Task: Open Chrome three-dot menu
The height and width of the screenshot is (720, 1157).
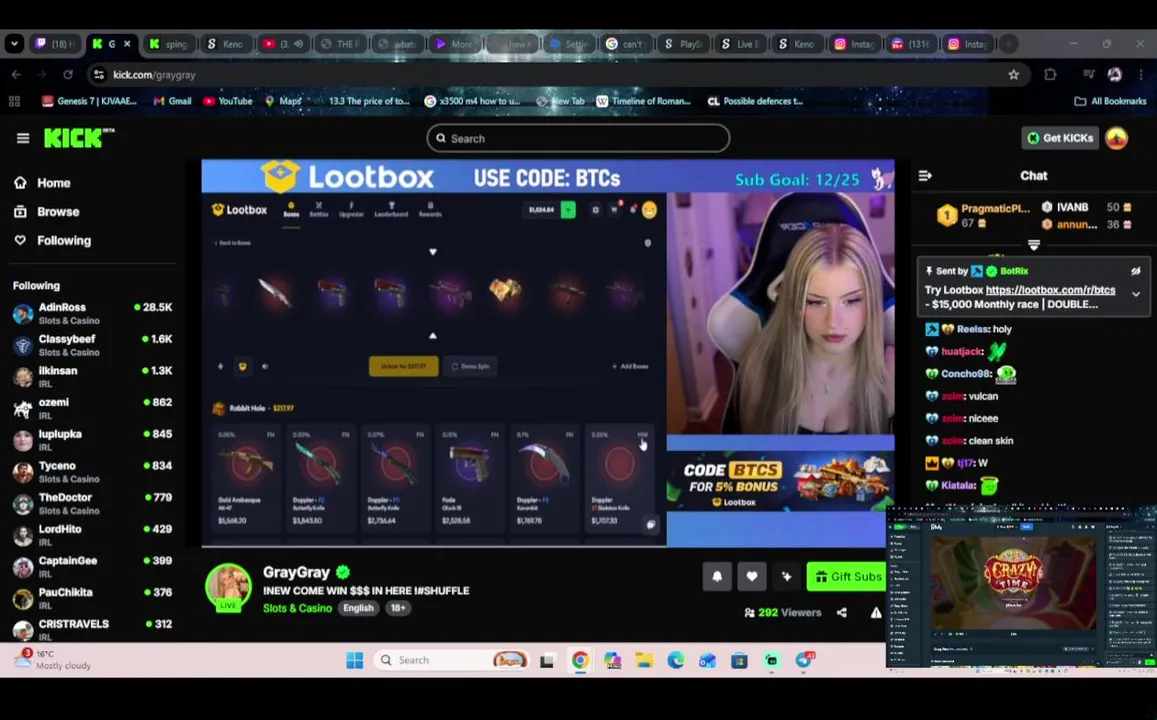Action: tap(1142, 75)
